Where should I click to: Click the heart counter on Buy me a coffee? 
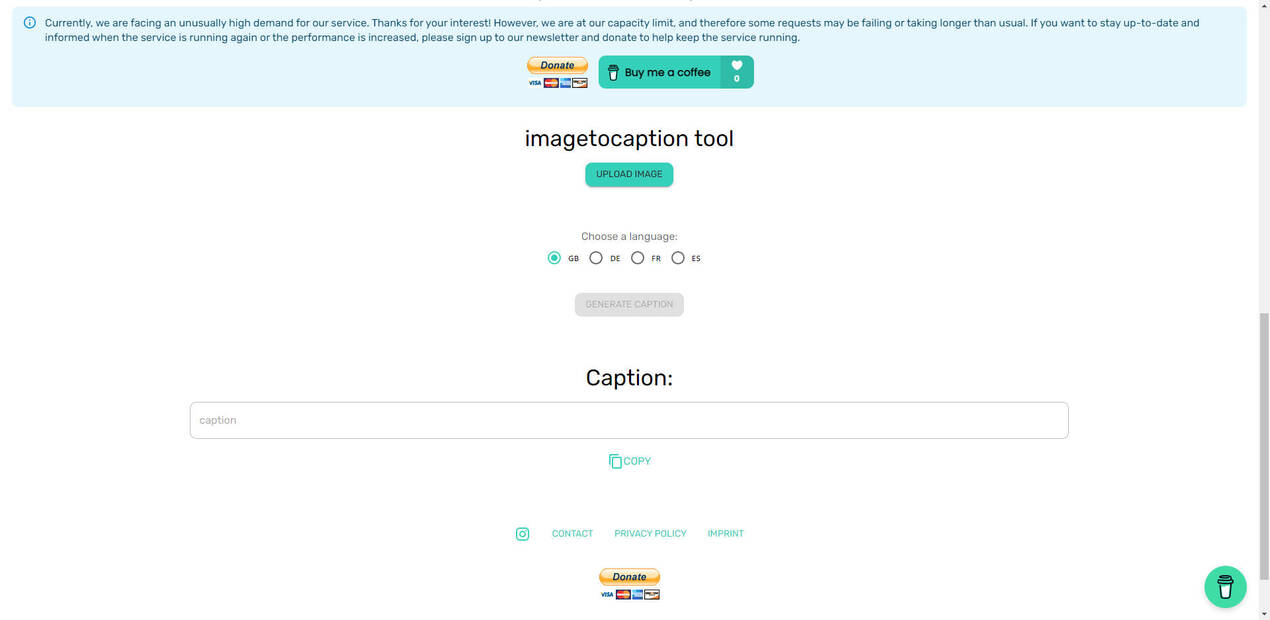[x=737, y=71]
